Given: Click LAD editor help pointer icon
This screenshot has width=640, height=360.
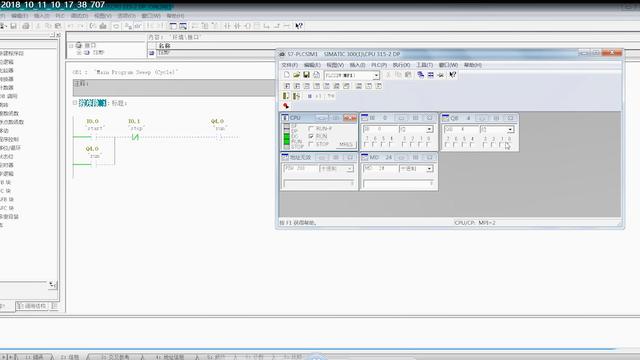Looking at the screenshot, I should click(x=299, y=26).
